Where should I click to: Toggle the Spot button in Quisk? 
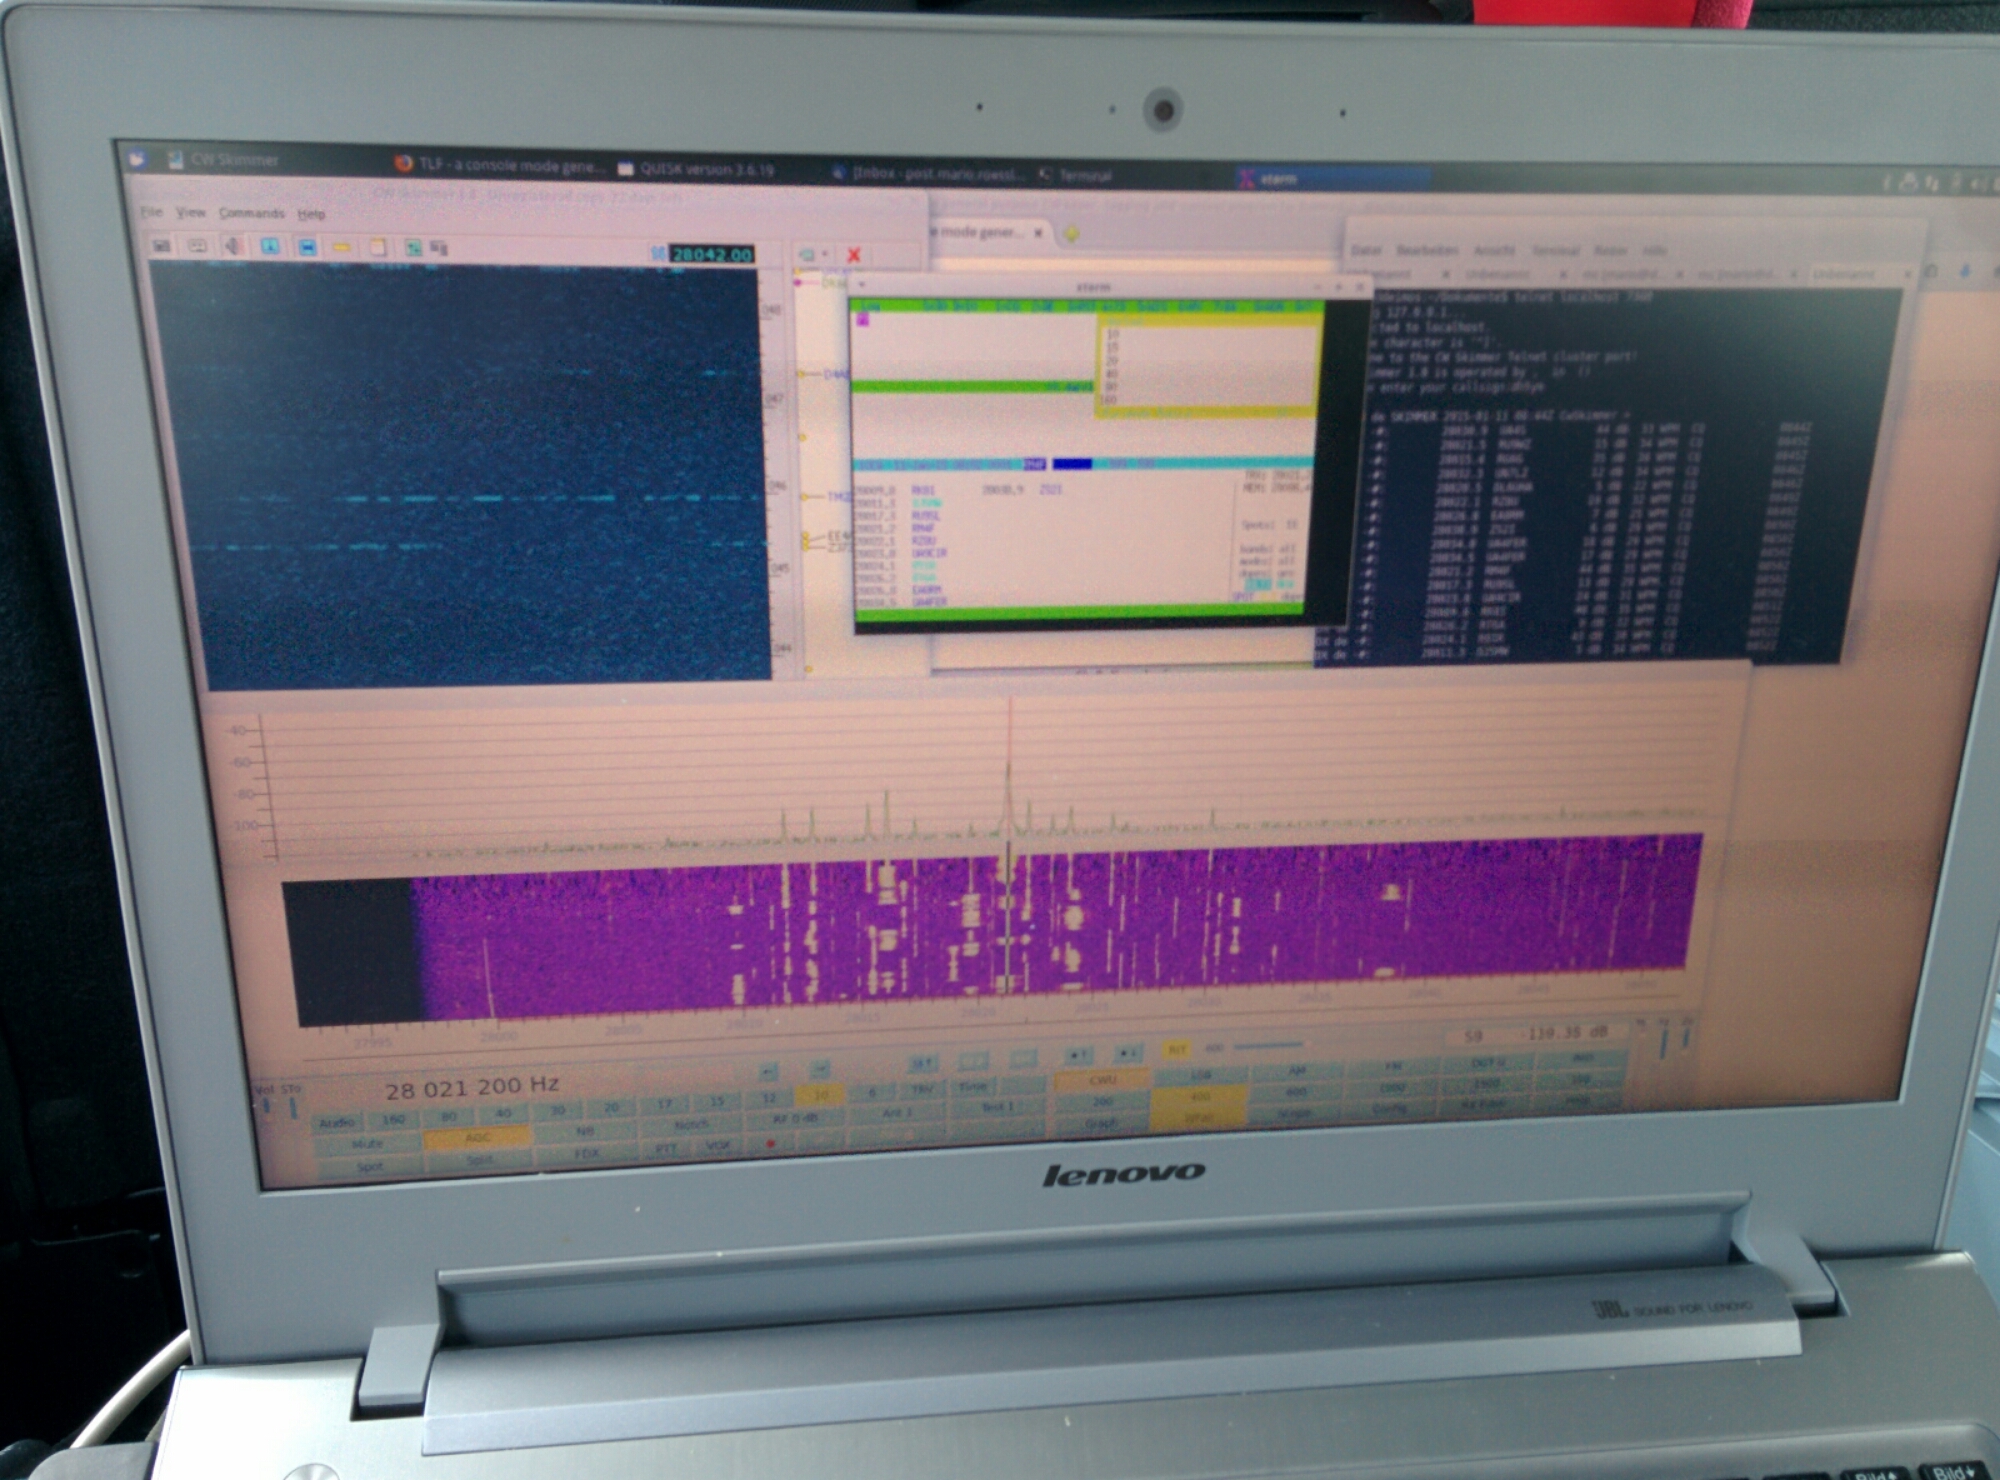[370, 1166]
